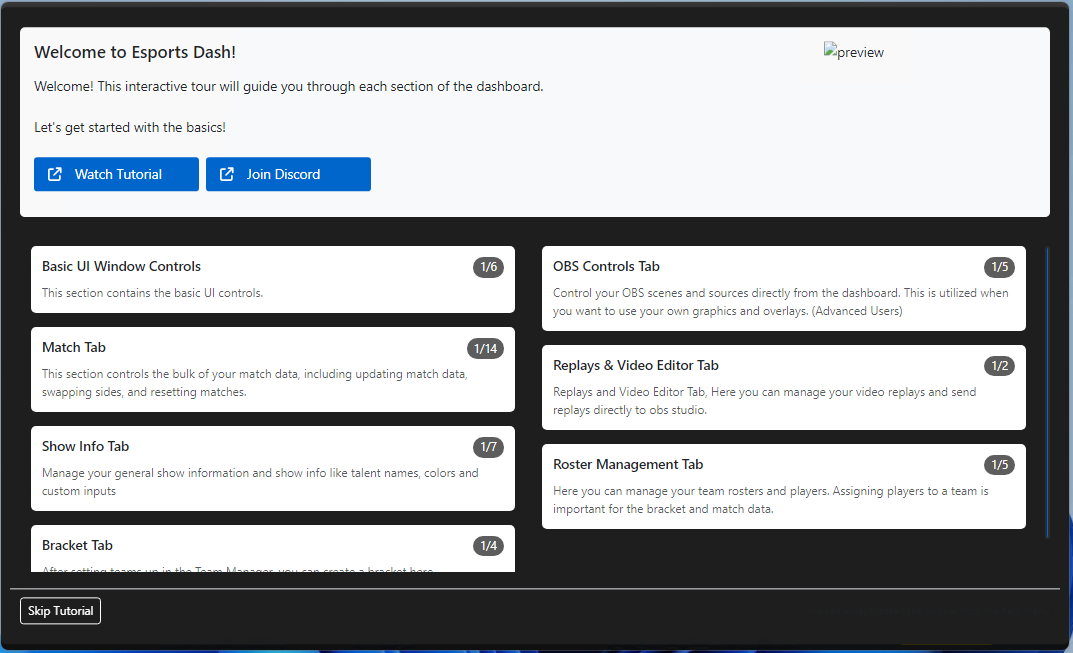1073x653 pixels.
Task: Open the Replays & Video Editor Tab card
Action: (783, 387)
